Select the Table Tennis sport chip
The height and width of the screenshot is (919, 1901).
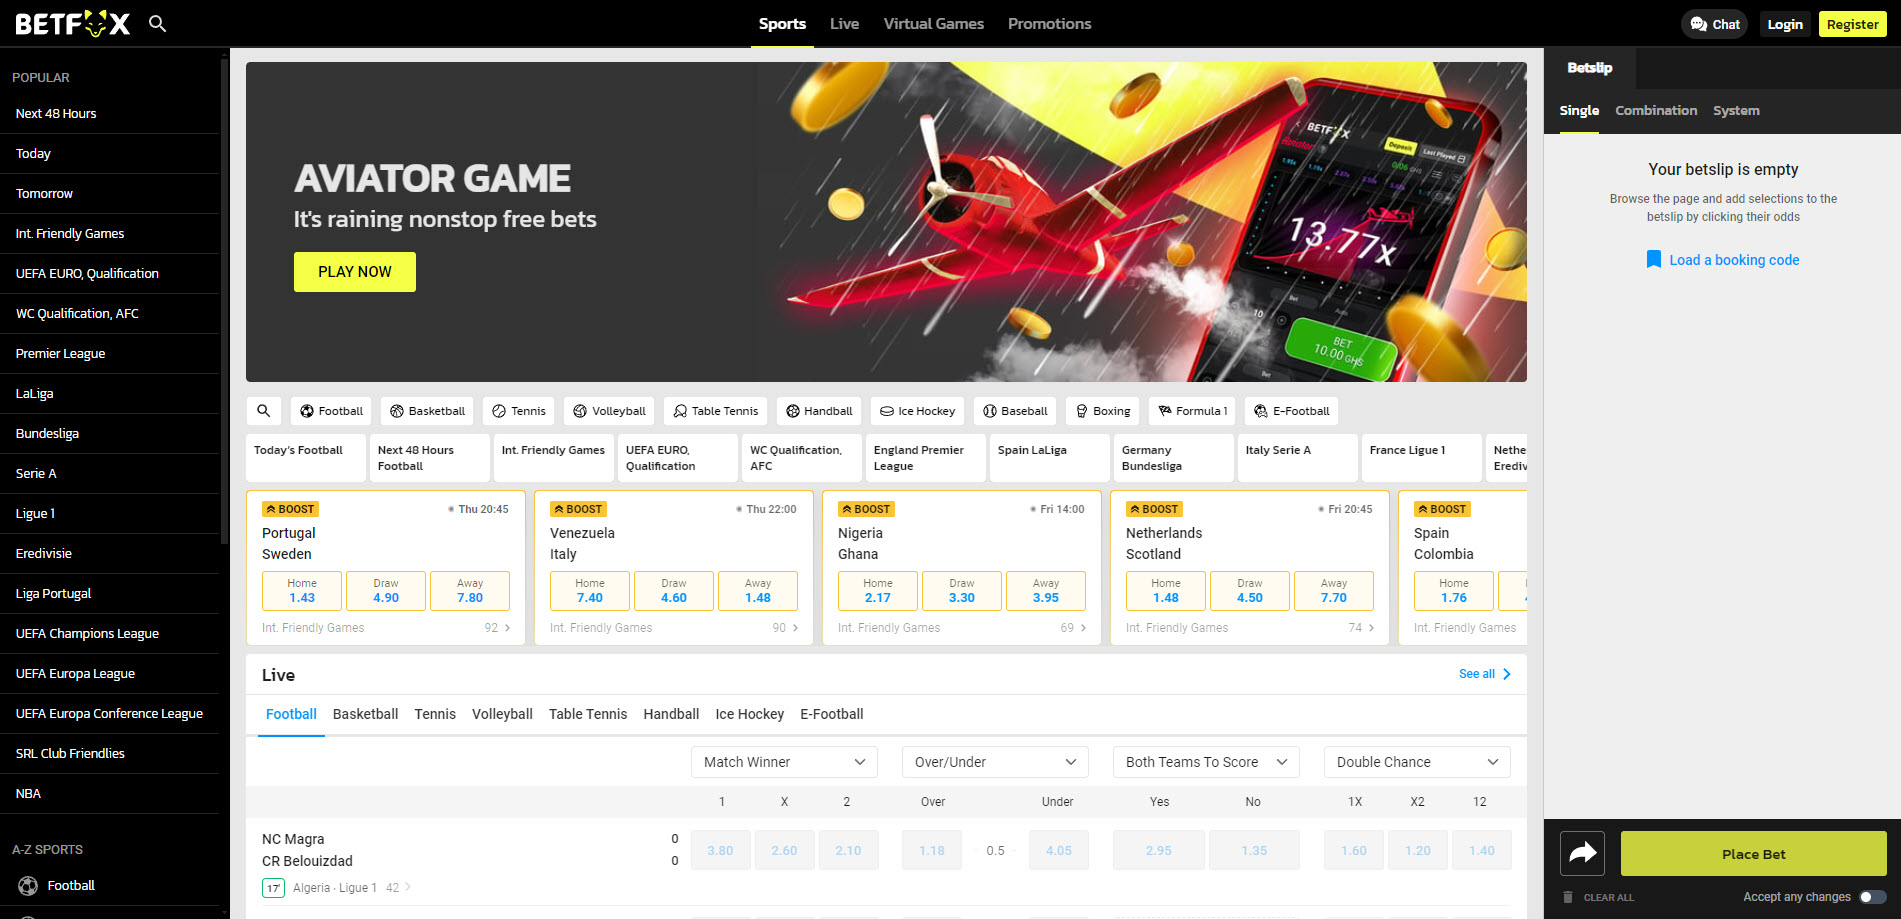point(715,411)
